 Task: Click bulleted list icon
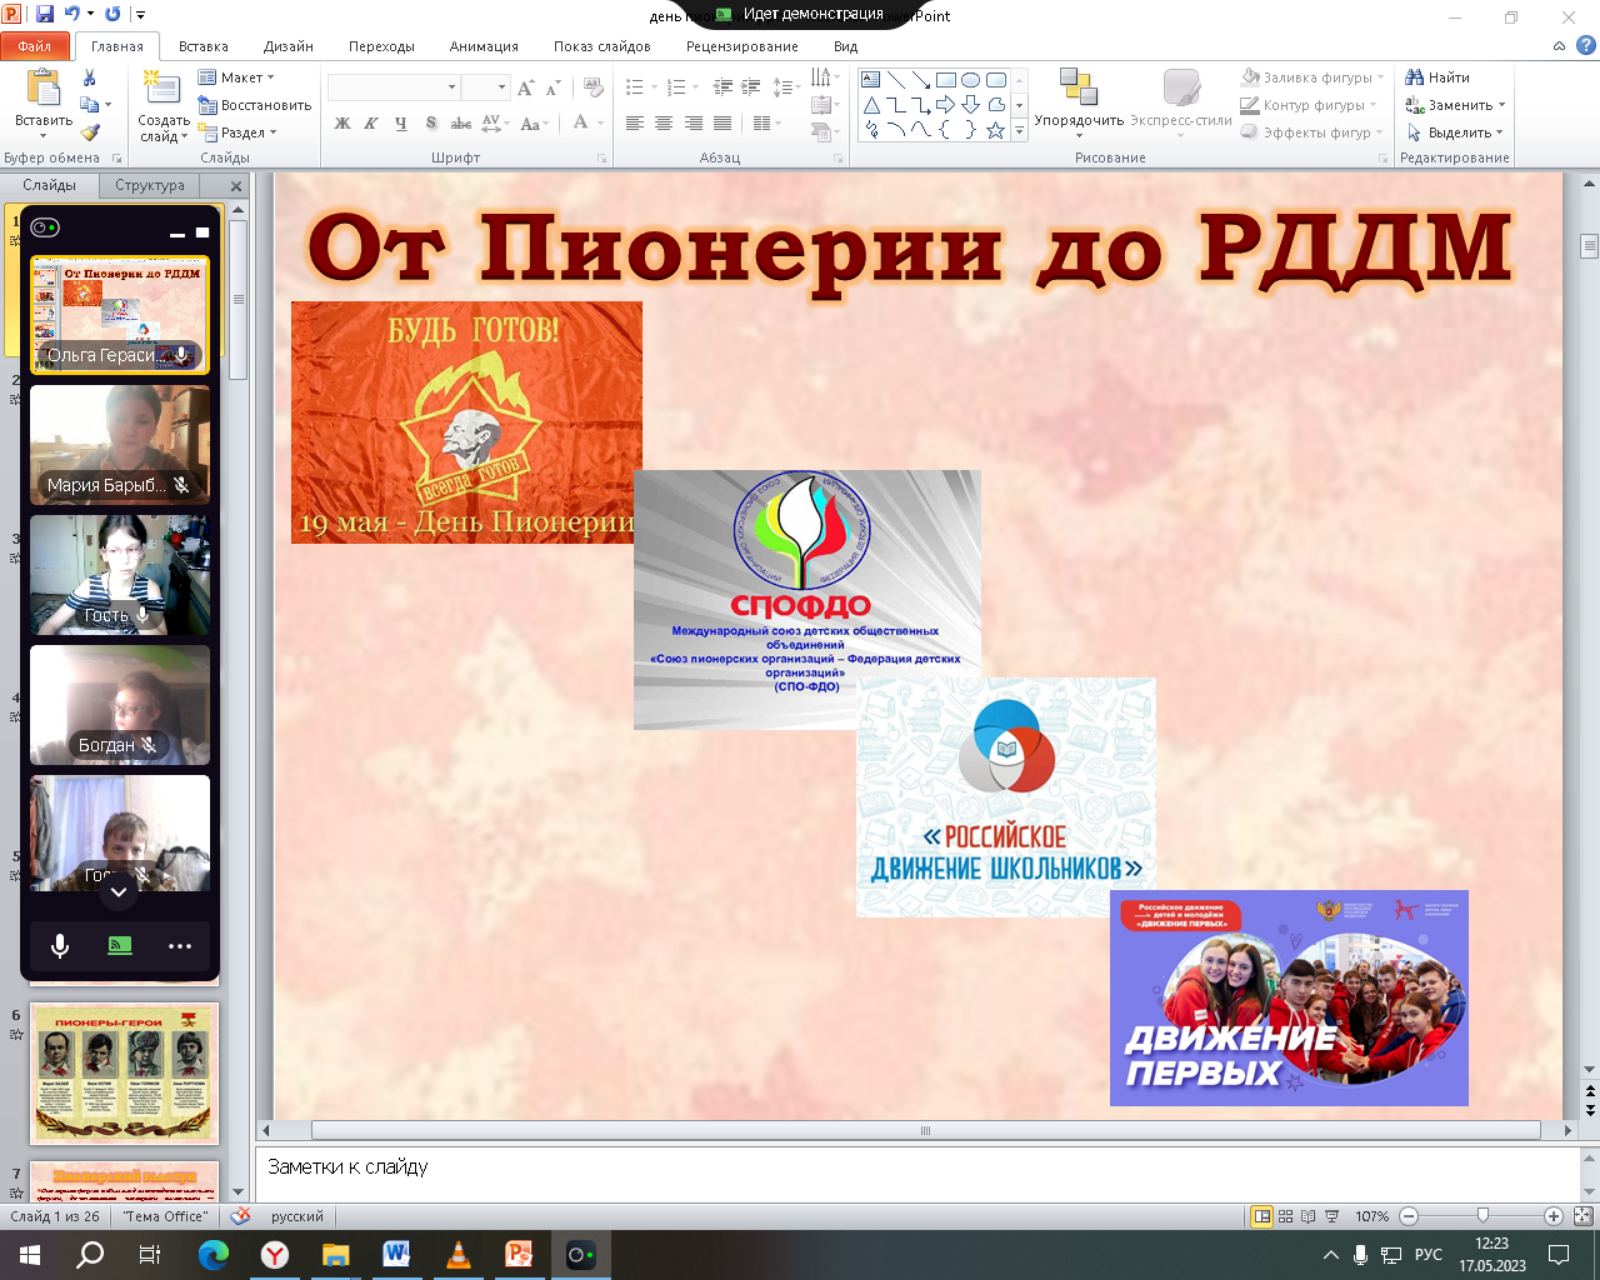[634, 88]
